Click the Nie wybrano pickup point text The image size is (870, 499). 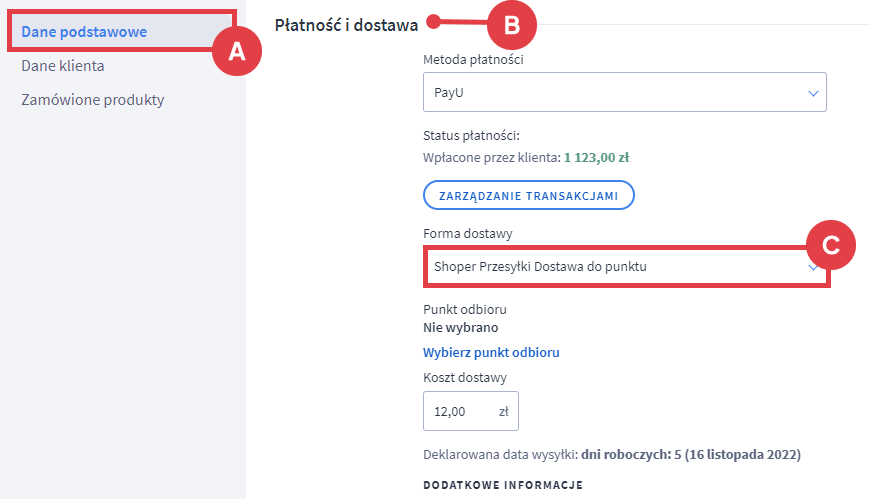(461, 327)
